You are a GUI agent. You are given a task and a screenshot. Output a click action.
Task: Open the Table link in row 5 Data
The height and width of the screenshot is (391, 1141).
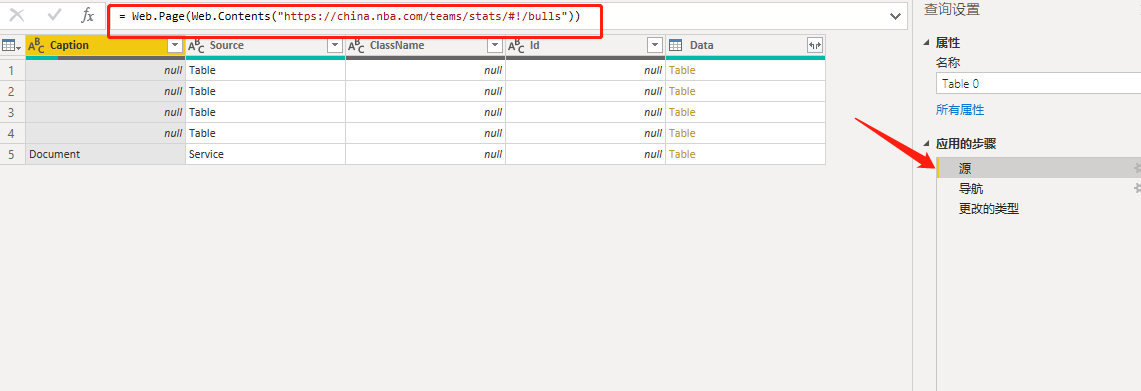tap(682, 154)
